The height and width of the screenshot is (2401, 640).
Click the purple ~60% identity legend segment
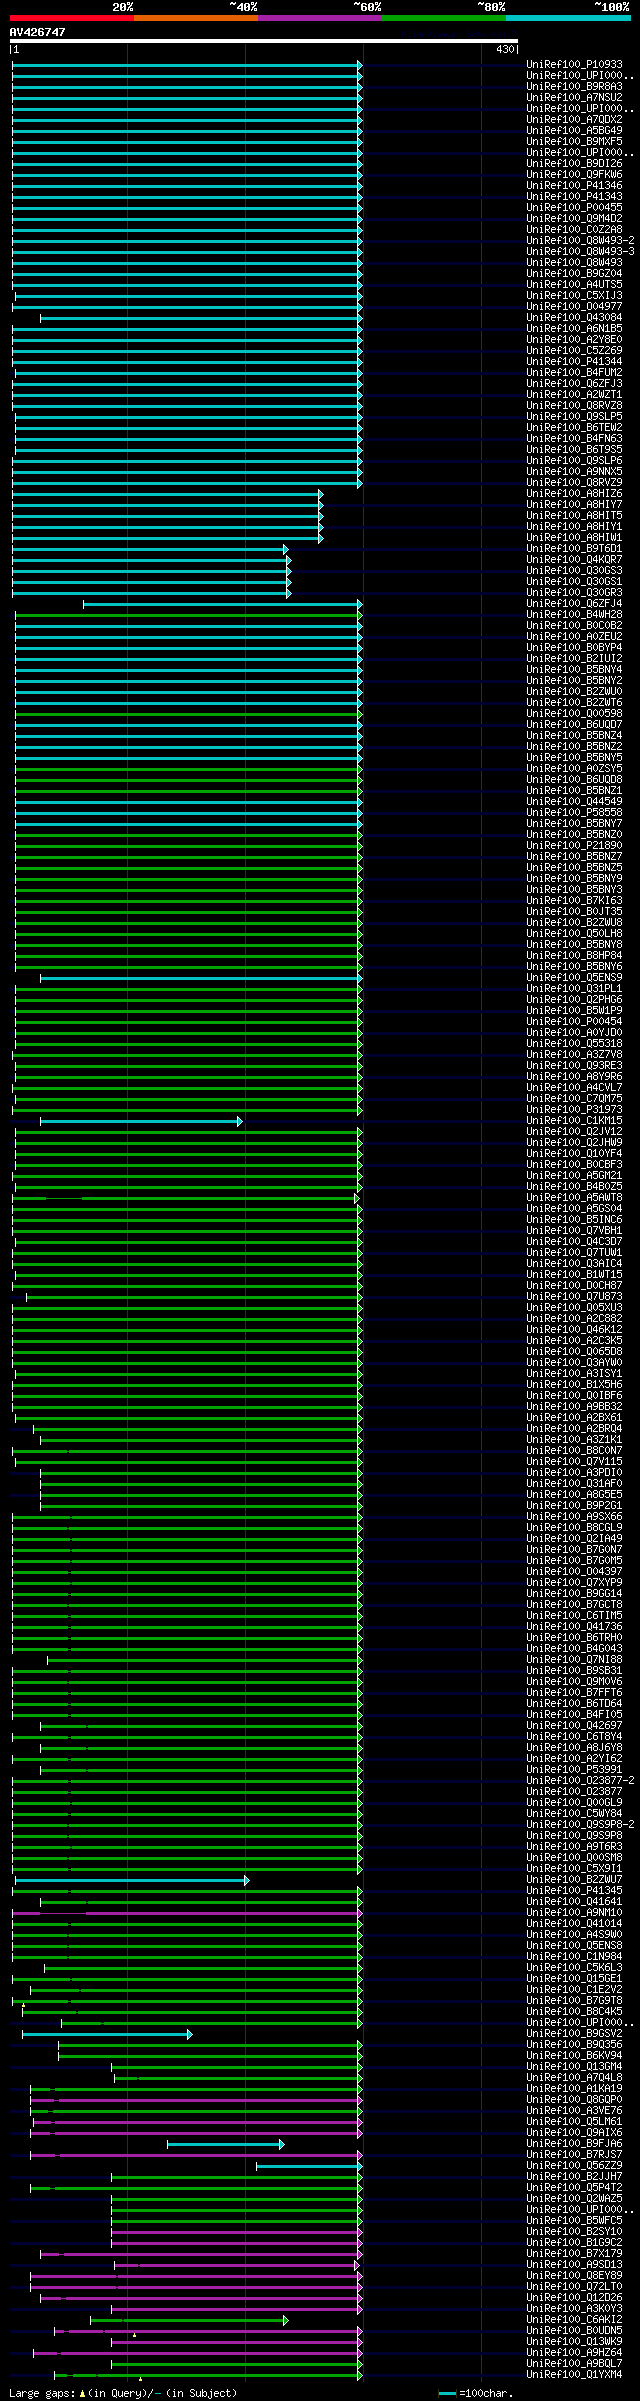coord(319,17)
